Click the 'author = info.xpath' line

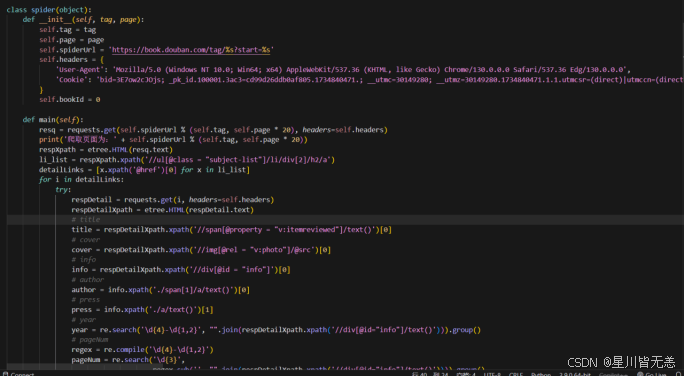coord(161,290)
